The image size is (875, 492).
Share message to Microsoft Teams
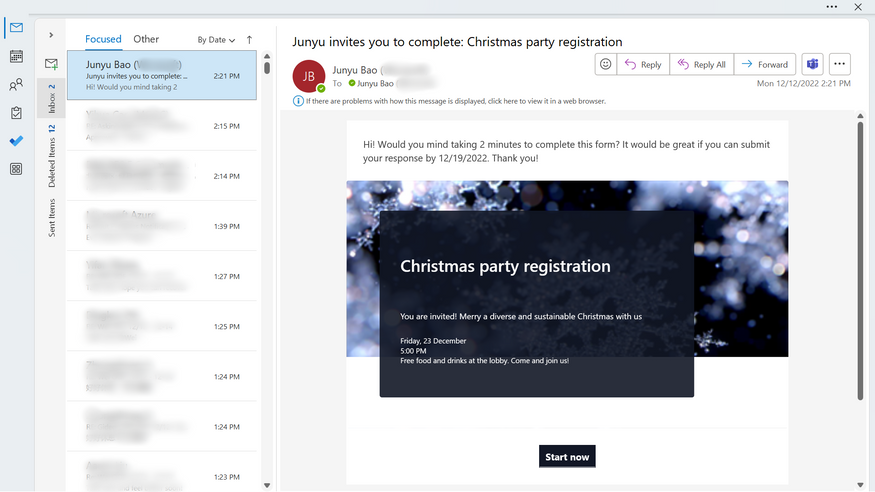coord(812,64)
